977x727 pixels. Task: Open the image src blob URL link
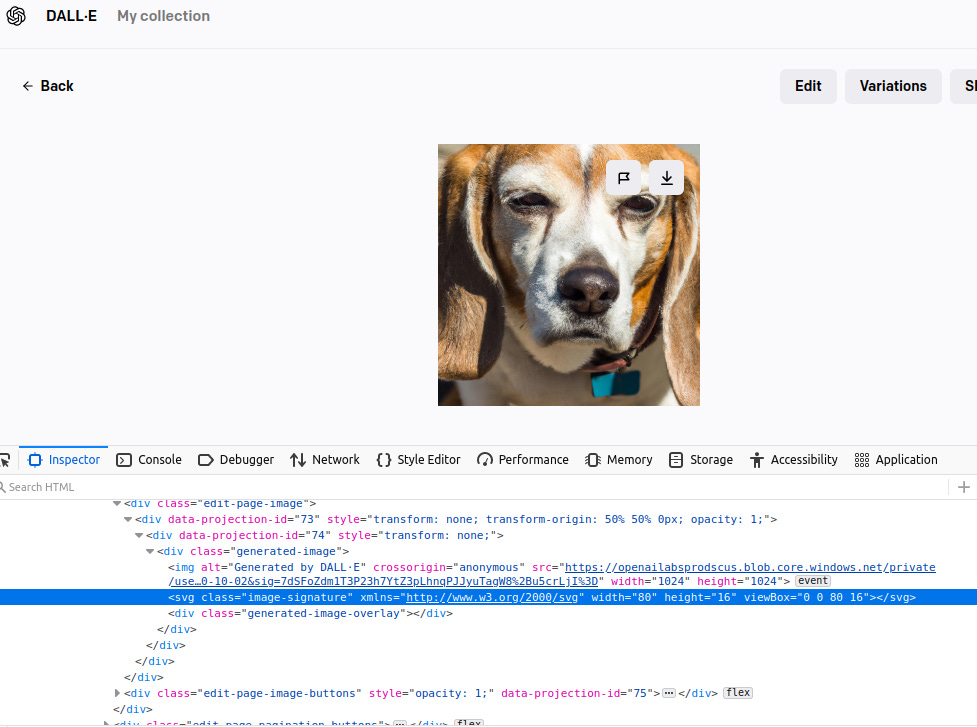(x=551, y=574)
